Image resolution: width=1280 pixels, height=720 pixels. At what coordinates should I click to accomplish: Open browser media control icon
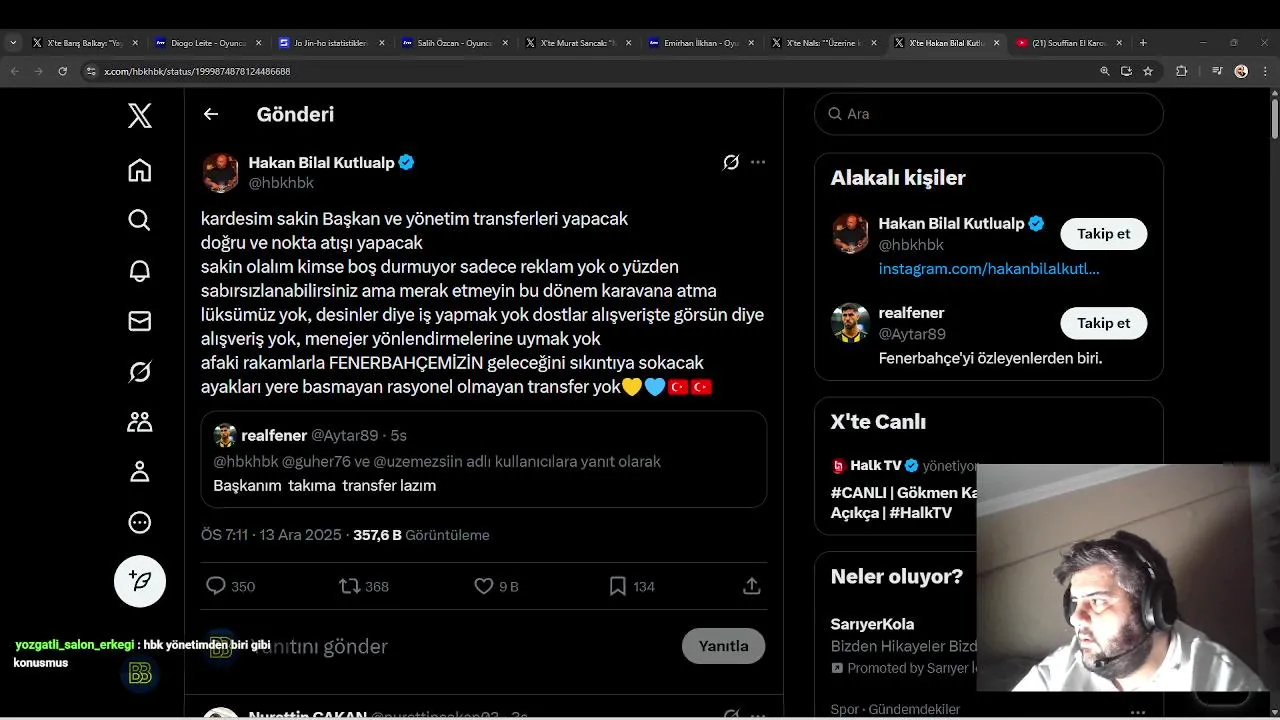(x=1217, y=71)
